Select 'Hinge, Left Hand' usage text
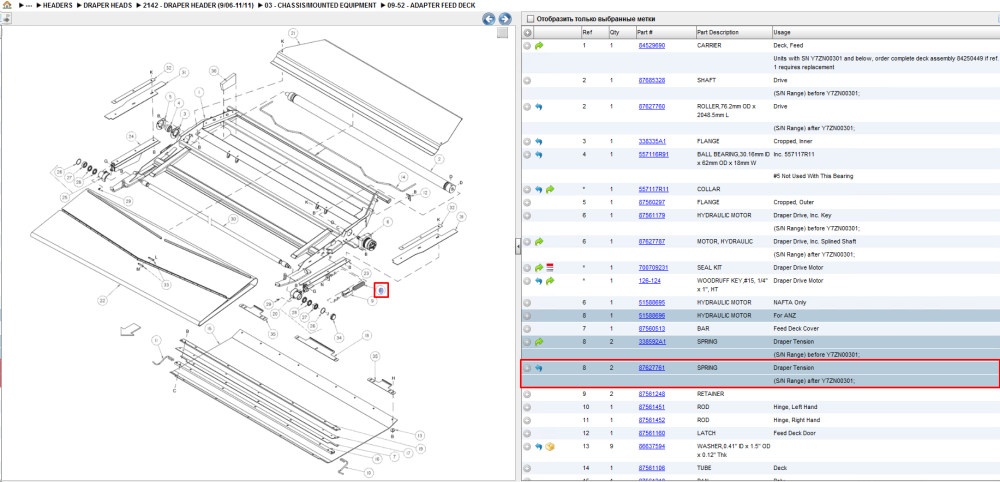1000x482 pixels. coord(796,407)
